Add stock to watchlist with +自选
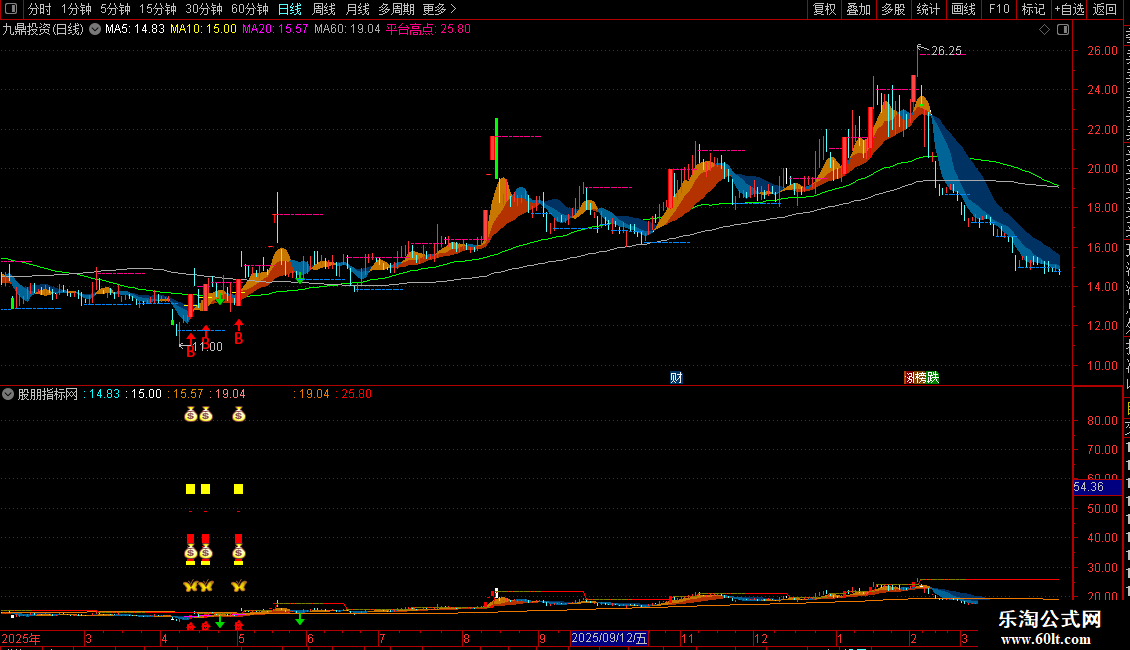The height and width of the screenshot is (650, 1130). click(1069, 9)
